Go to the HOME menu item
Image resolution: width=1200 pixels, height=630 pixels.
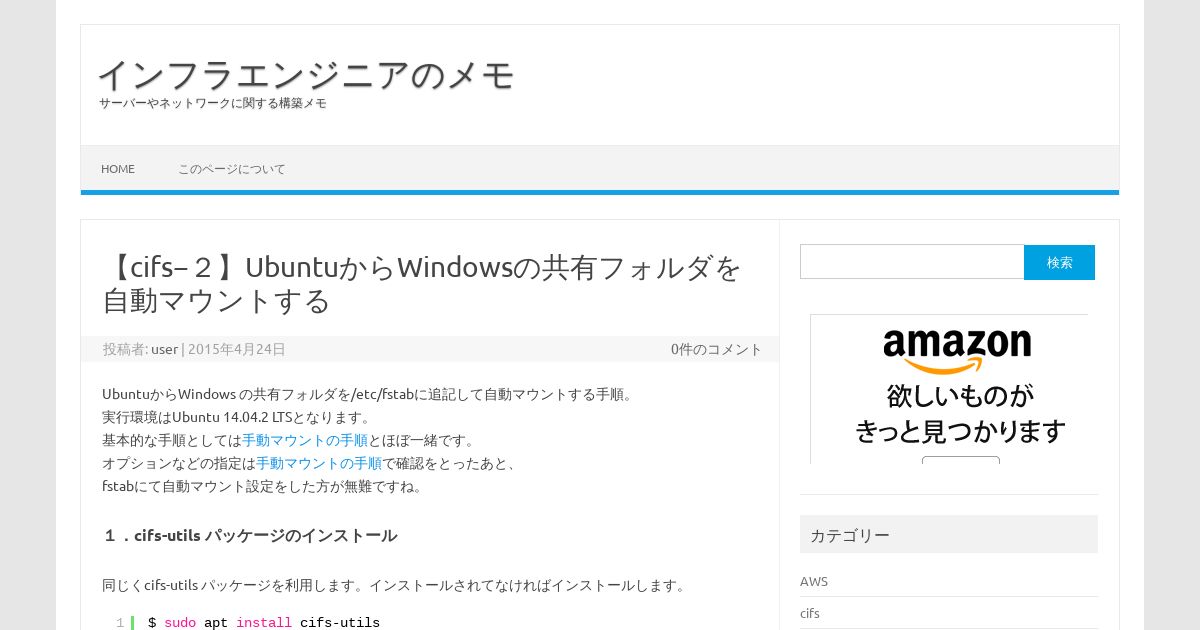coord(118,169)
